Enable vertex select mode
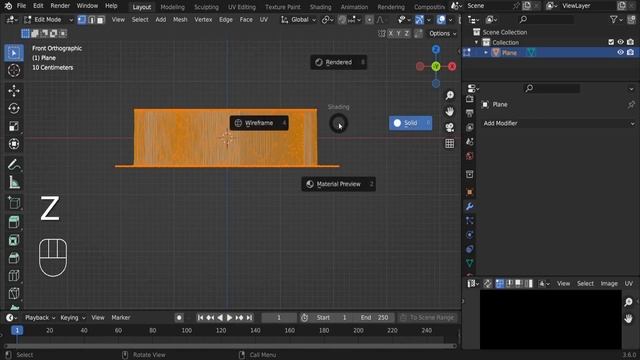 pos(82,20)
